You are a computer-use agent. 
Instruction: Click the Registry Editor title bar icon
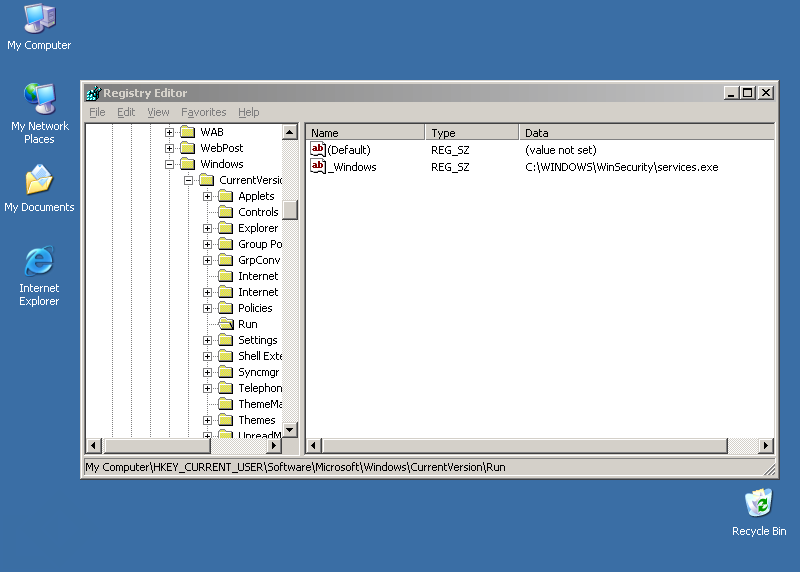point(93,93)
